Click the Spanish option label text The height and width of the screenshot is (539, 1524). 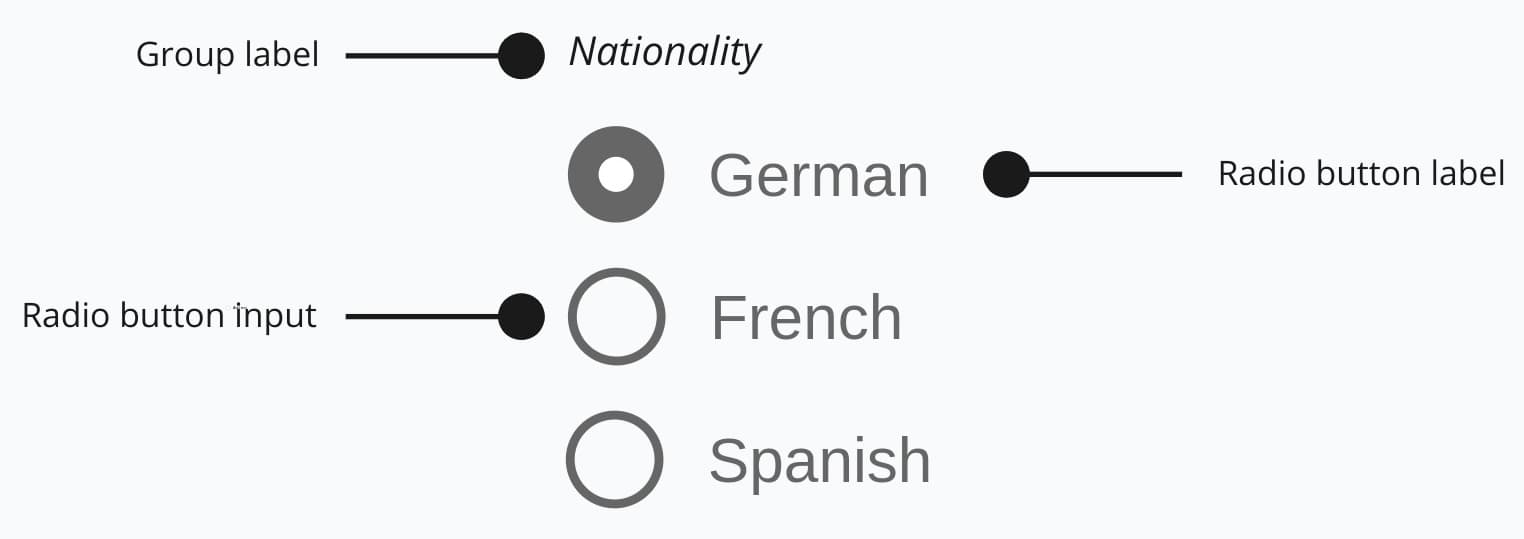pyautogui.click(x=819, y=461)
